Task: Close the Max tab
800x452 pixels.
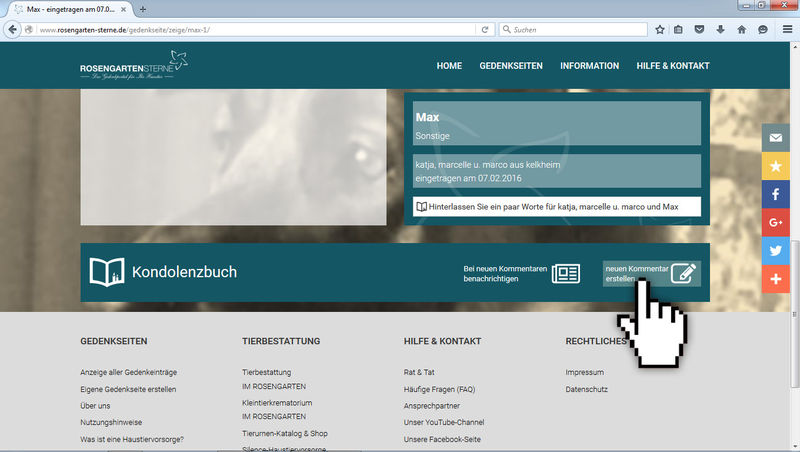Action: point(123,9)
